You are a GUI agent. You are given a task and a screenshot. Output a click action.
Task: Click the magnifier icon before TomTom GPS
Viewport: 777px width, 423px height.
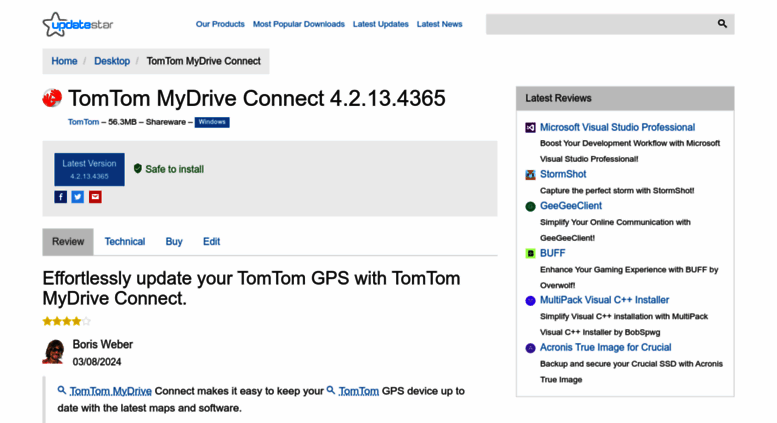coord(331,390)
